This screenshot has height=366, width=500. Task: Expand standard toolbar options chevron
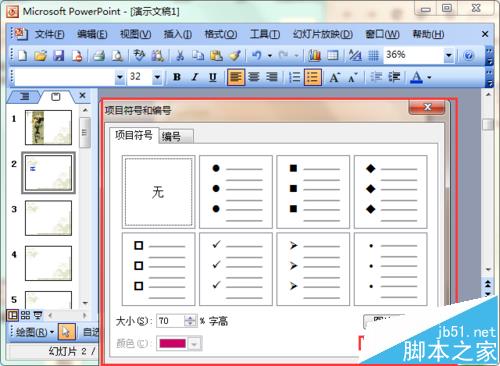(489, 56)
